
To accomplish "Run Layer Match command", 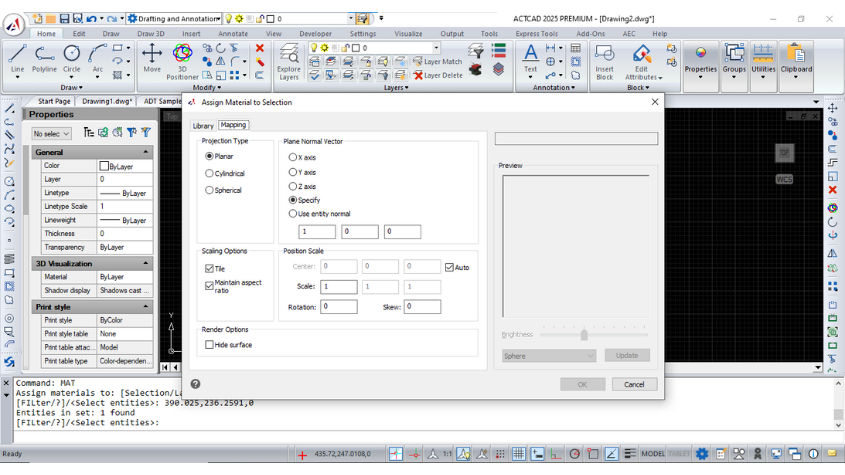I will [x=438, y=61].
